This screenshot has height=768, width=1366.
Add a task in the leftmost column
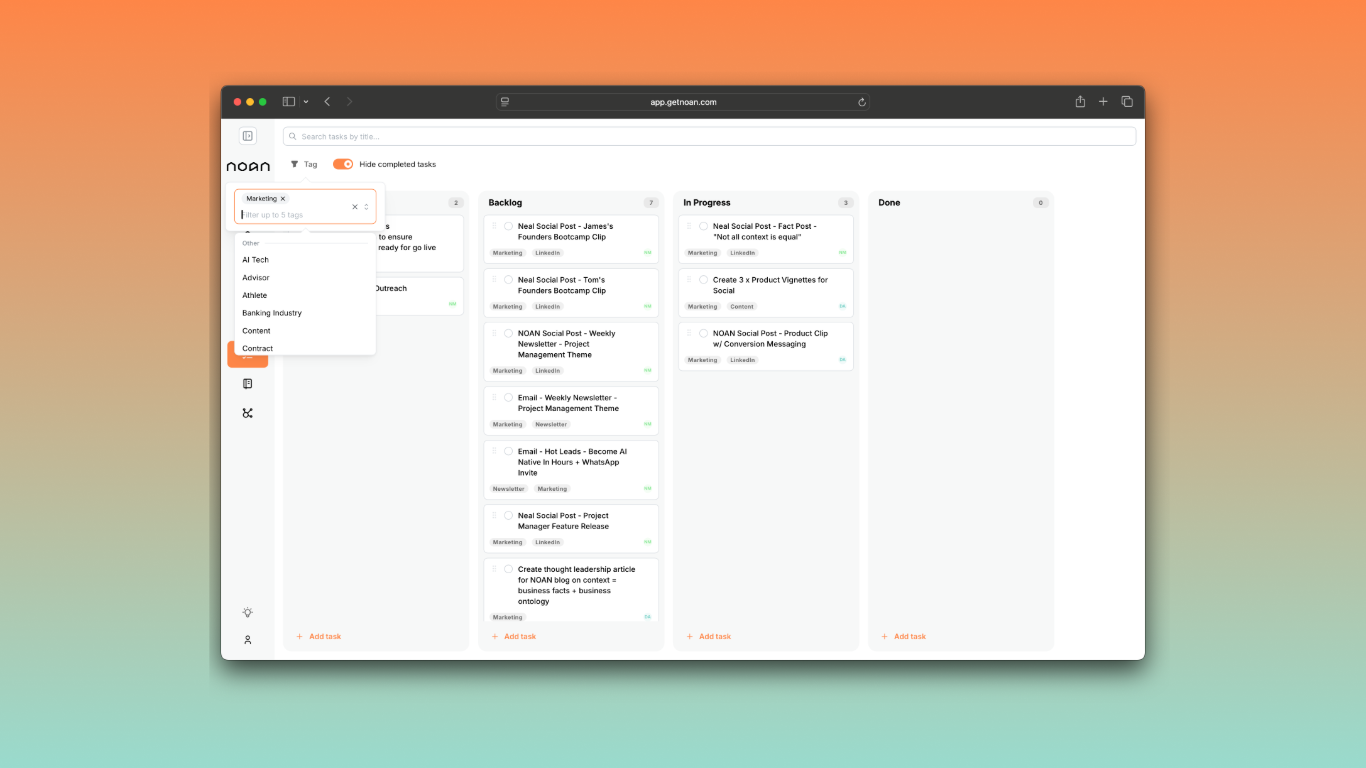tap(319, 636)
